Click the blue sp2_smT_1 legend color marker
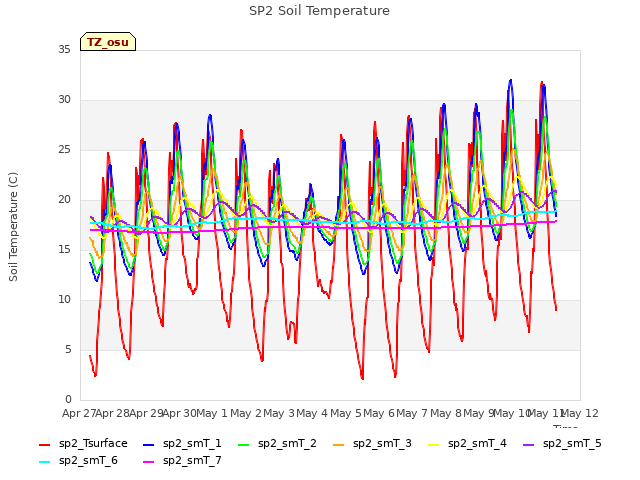The width and height of the screenshot is (640, 480). pyautogui.click(x=149, y=444)
